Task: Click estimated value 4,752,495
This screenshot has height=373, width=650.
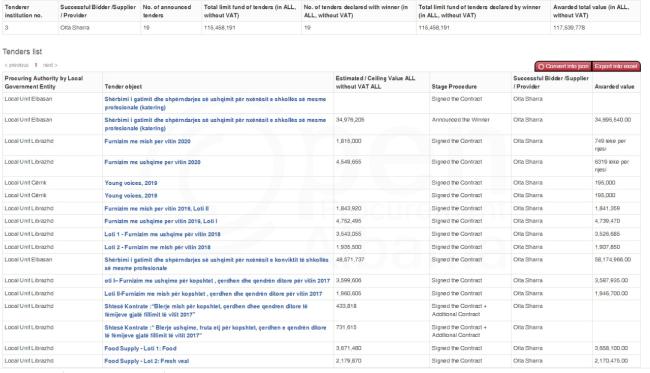Action: pyautogui.click(x=348, y=221)
